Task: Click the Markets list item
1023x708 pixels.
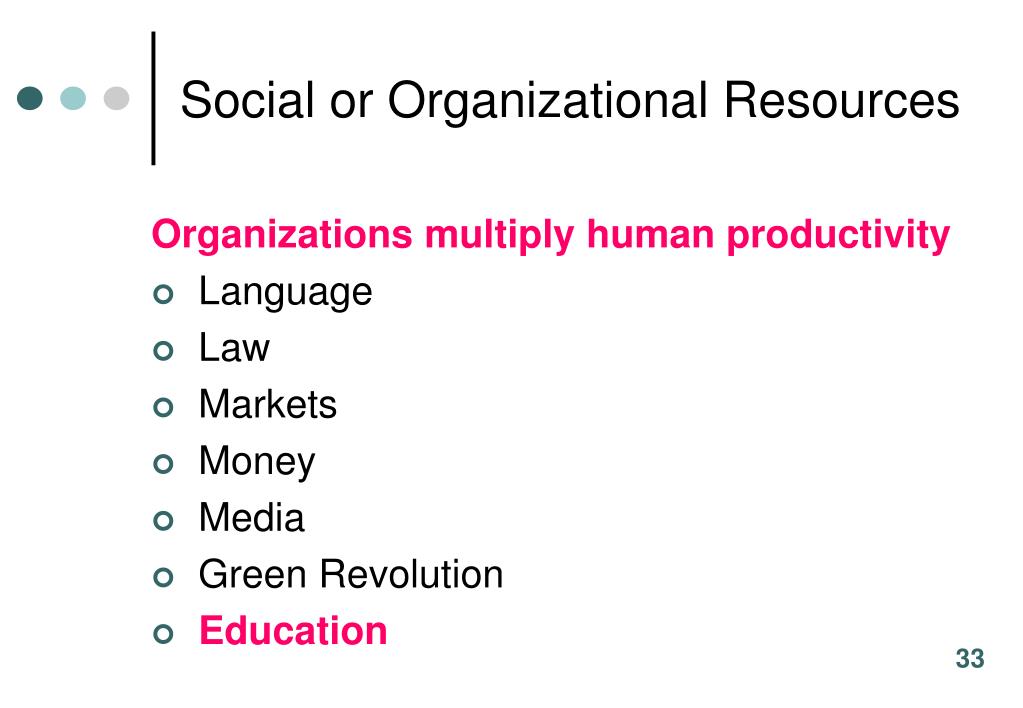Action: tap(268, 404)
